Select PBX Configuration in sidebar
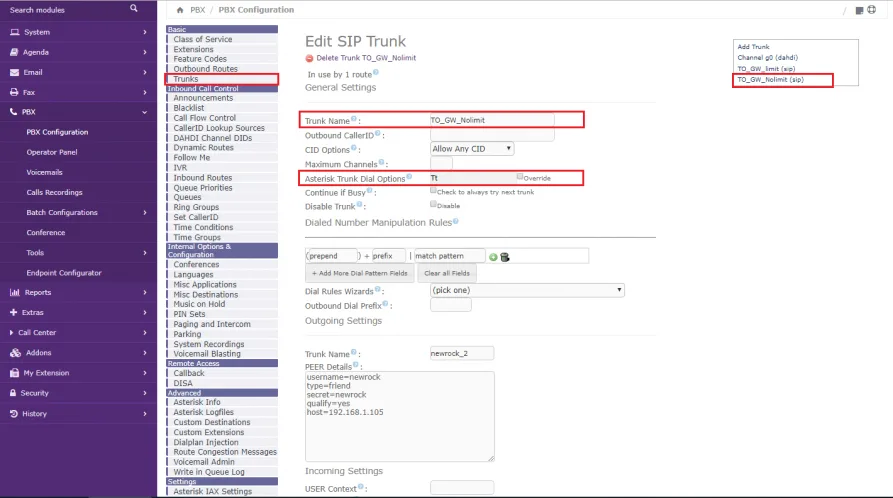 [57, 132]
